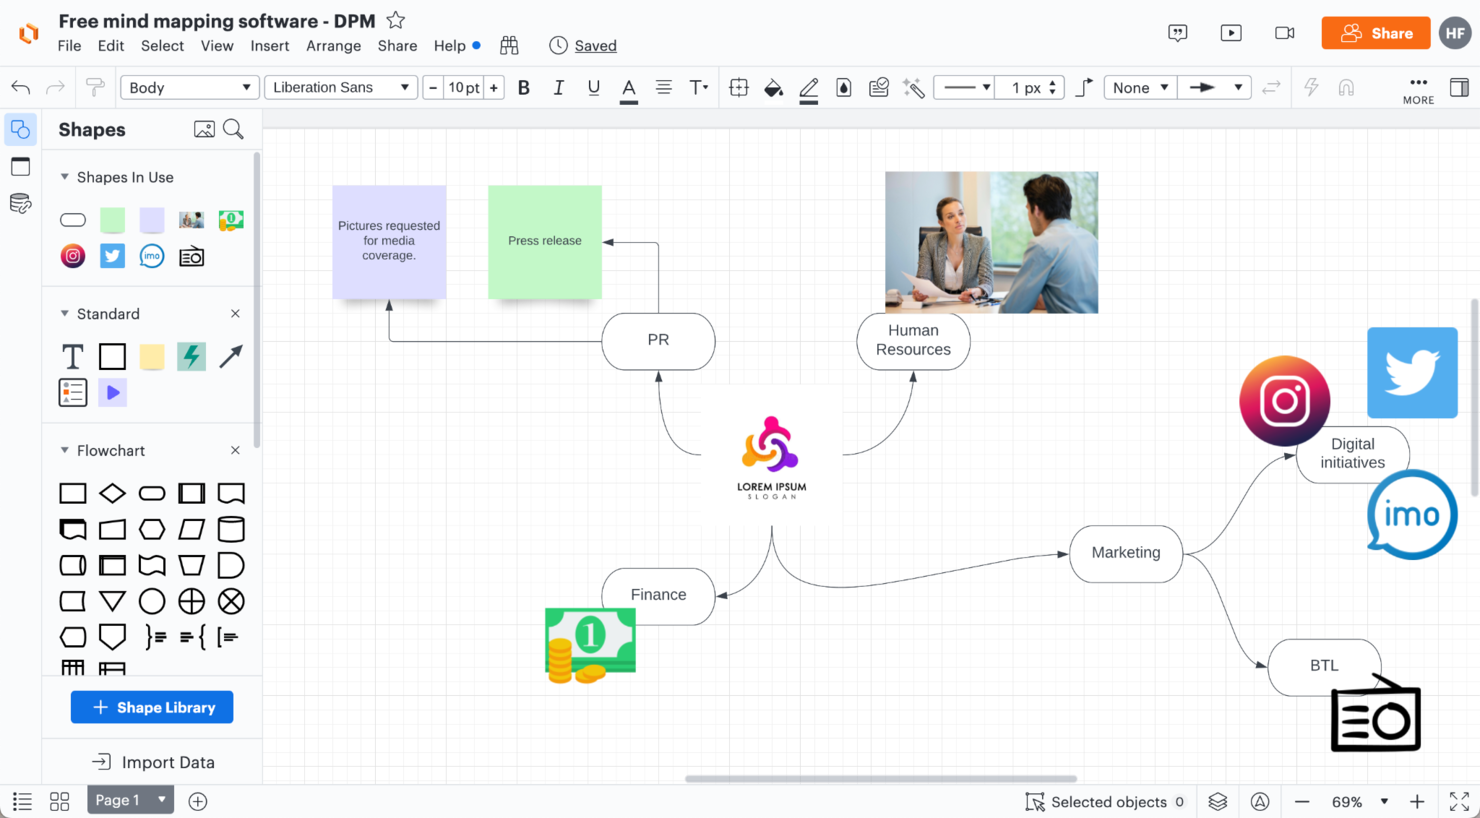The height and width of the screenshot is (818, 1480).
Task: Zoom out with the minus button
Action: point(1302,802)
